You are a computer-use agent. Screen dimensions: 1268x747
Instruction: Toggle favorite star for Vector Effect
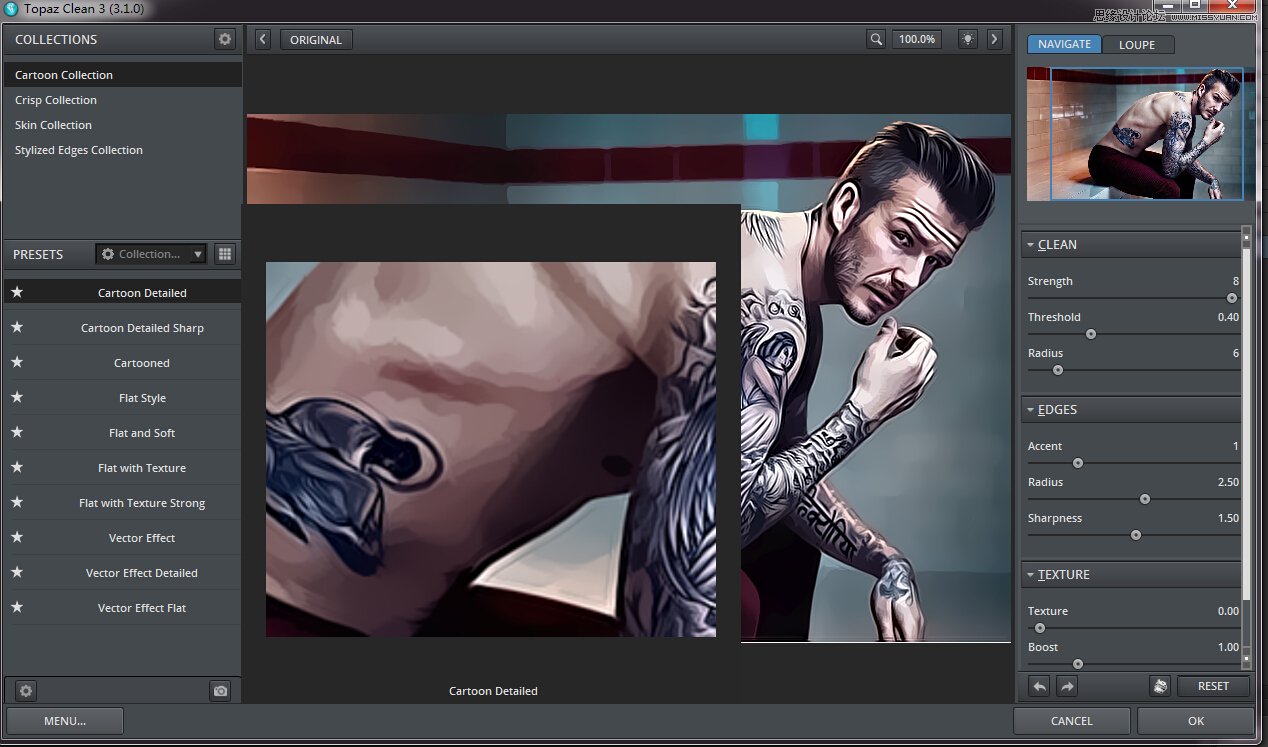coord(17,538)
